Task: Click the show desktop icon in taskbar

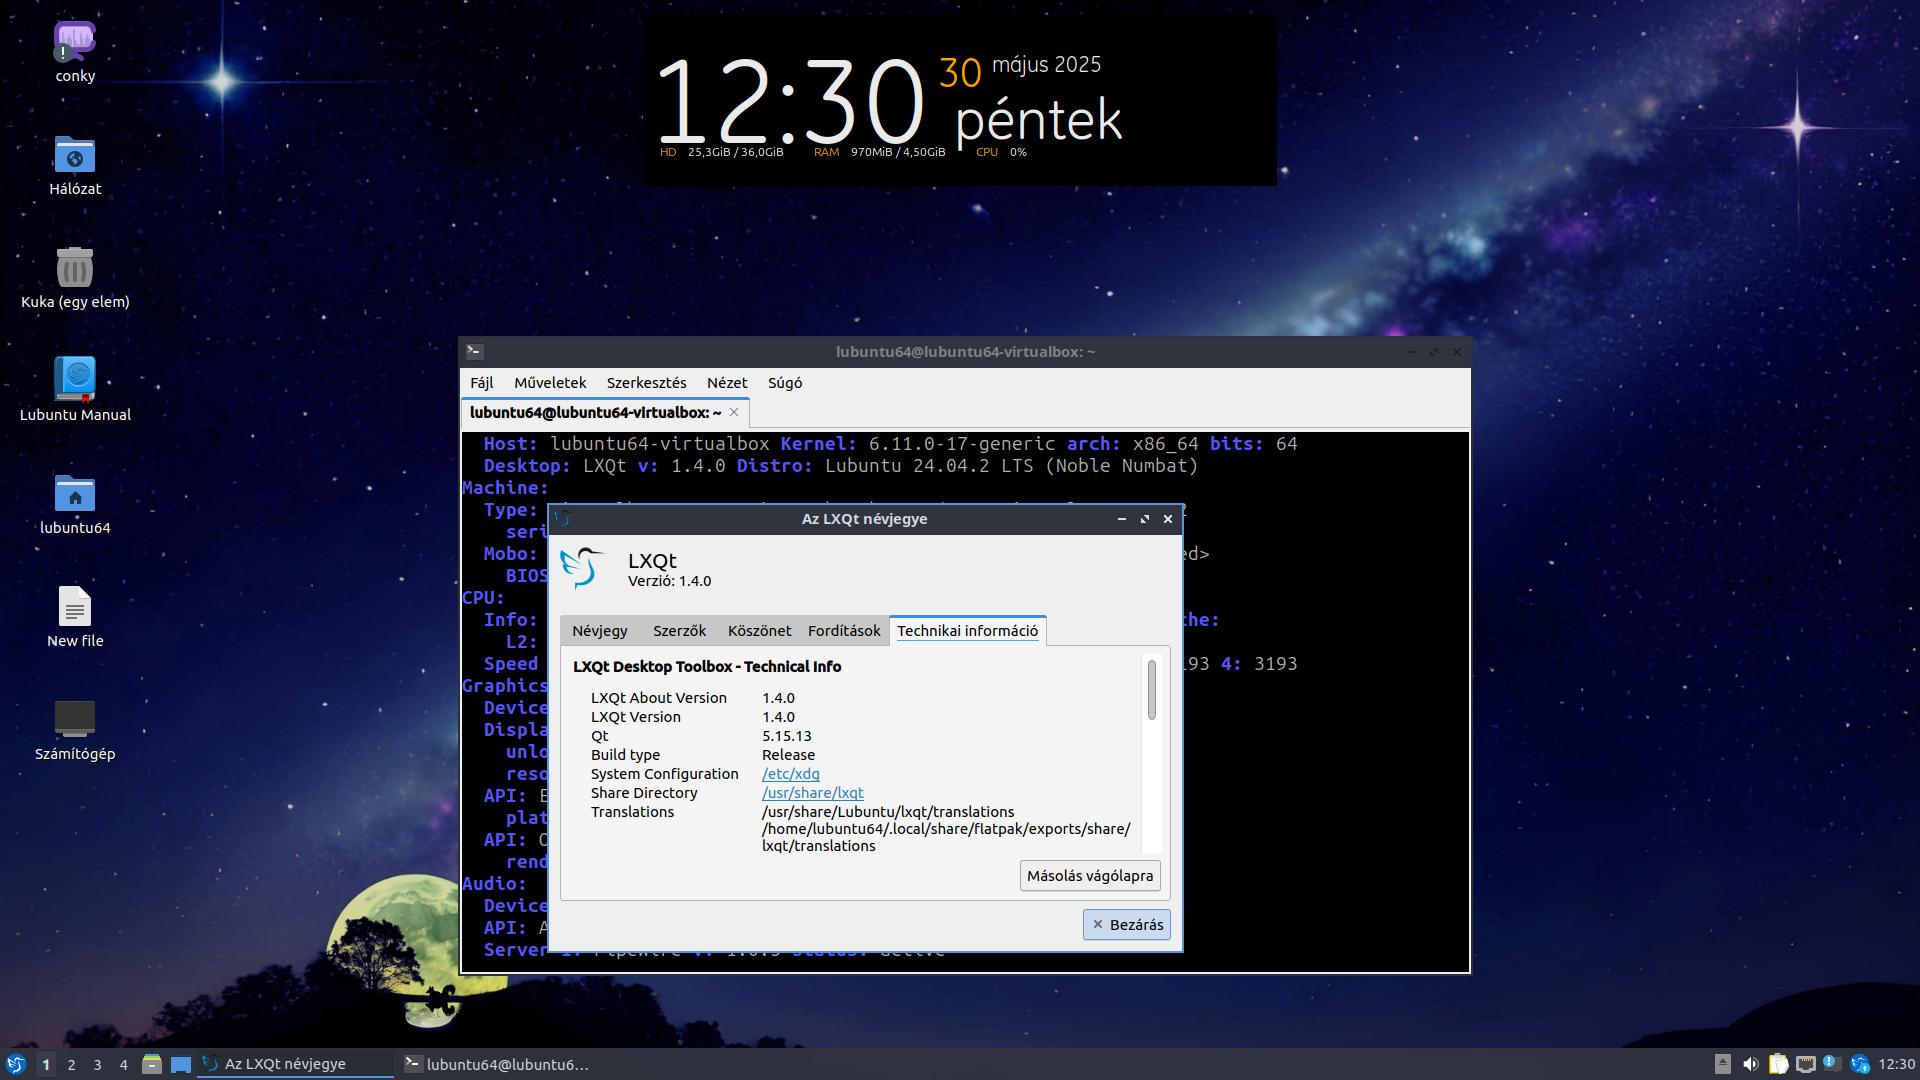Action: click(181, 1064)
